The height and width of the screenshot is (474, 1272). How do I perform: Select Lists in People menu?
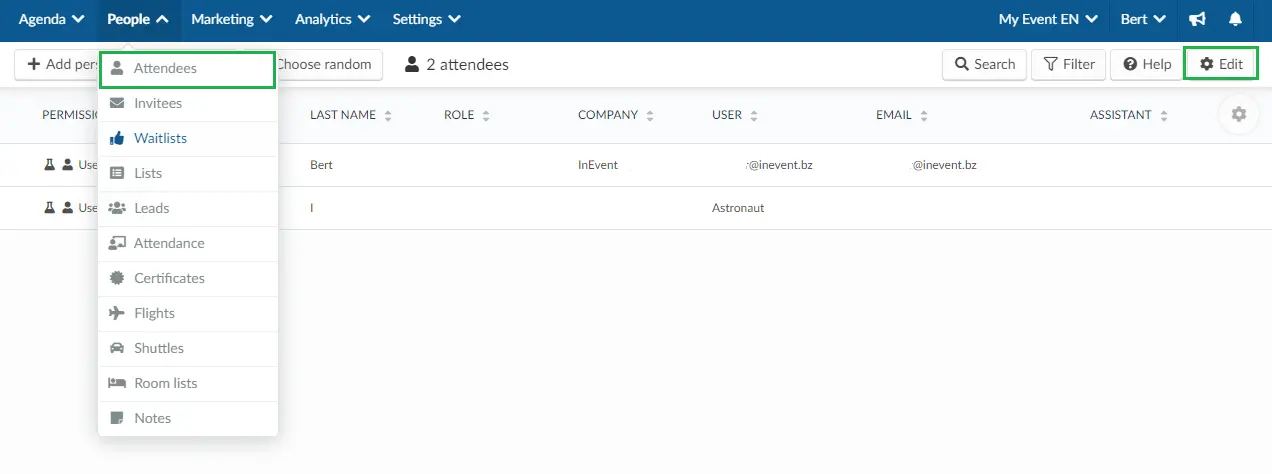tap(187, 174)
